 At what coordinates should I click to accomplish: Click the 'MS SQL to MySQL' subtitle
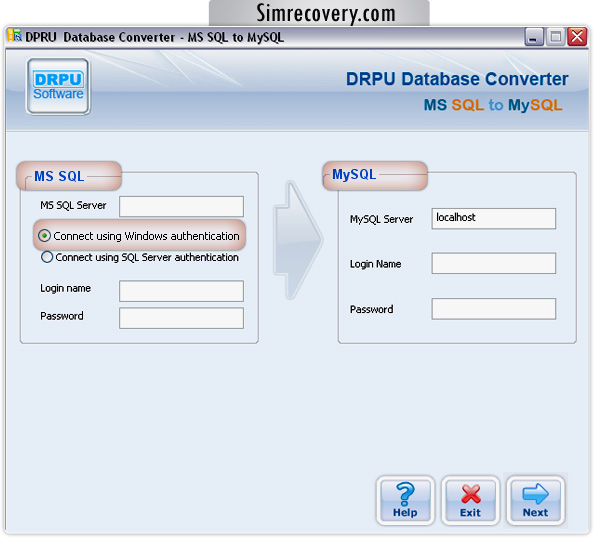coord(492,105)
